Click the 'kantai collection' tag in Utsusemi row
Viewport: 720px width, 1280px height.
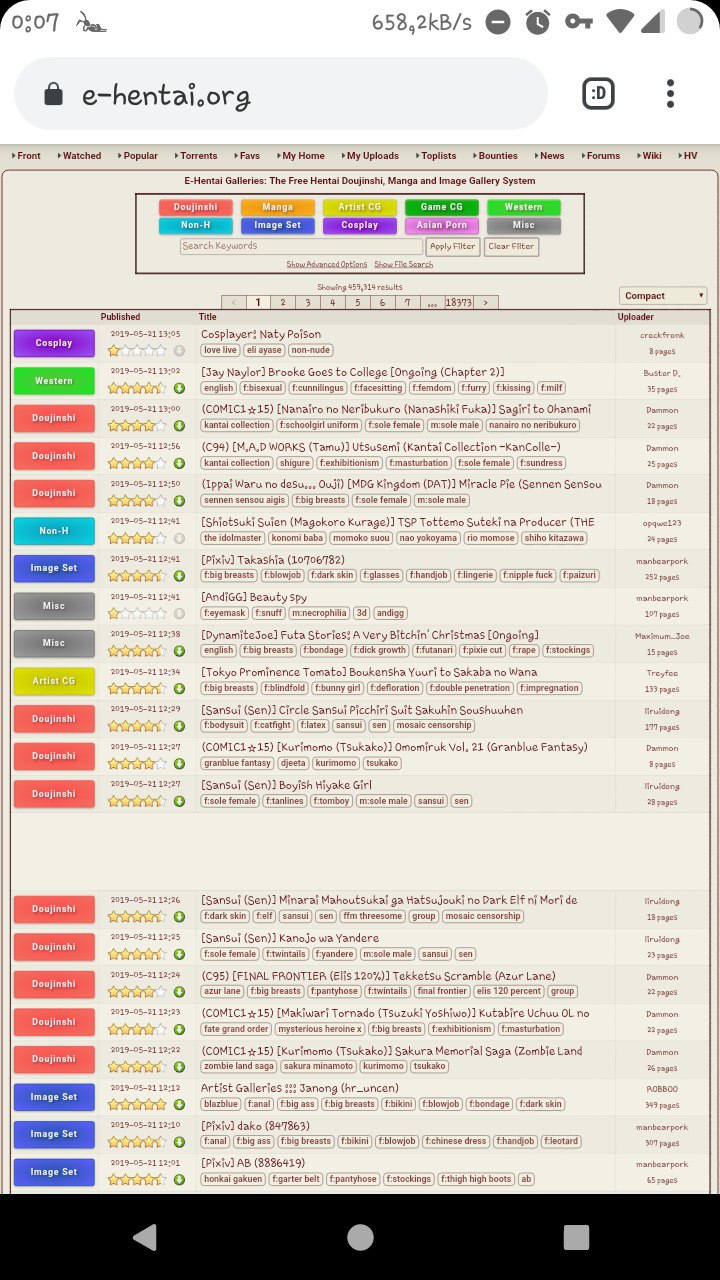coord(237,463)
